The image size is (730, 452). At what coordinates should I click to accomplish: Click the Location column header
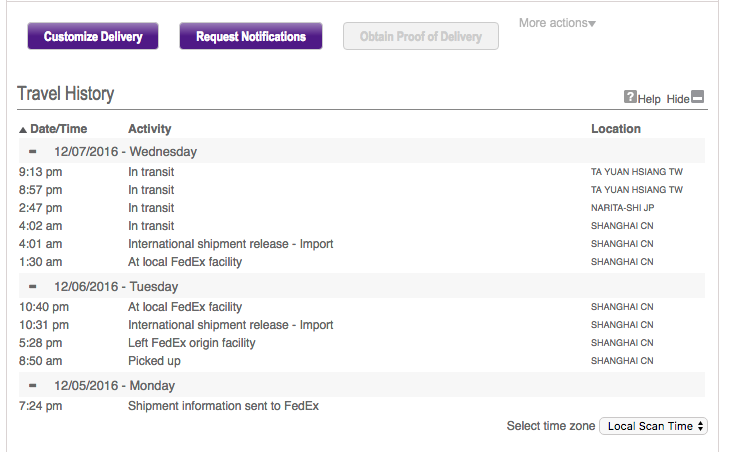(616, 129)
